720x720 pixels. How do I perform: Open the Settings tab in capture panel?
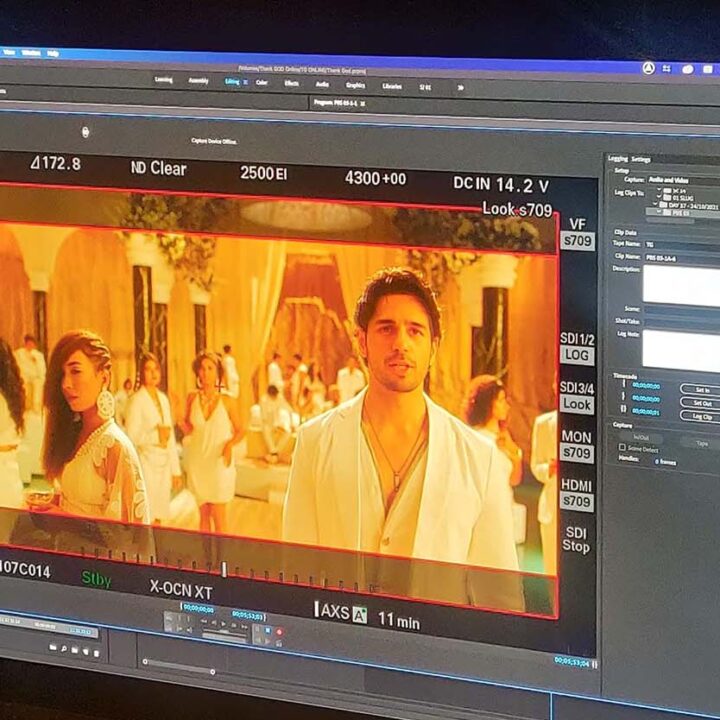tap(641, 159)
